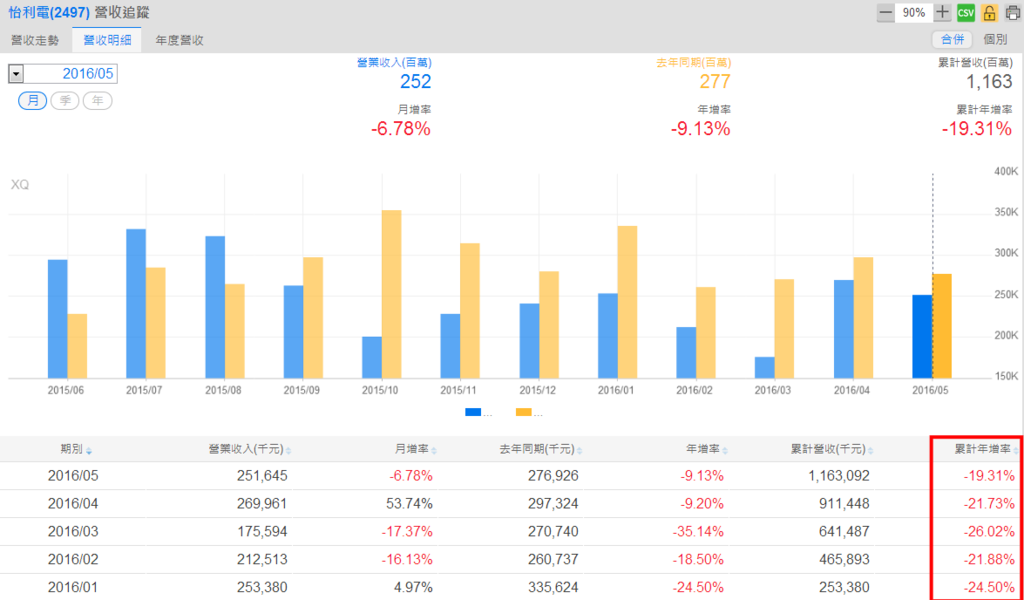Switch to 季 quarterly view
The width and height of the screenshot is (1024, 600).
(x=65, y=101)
